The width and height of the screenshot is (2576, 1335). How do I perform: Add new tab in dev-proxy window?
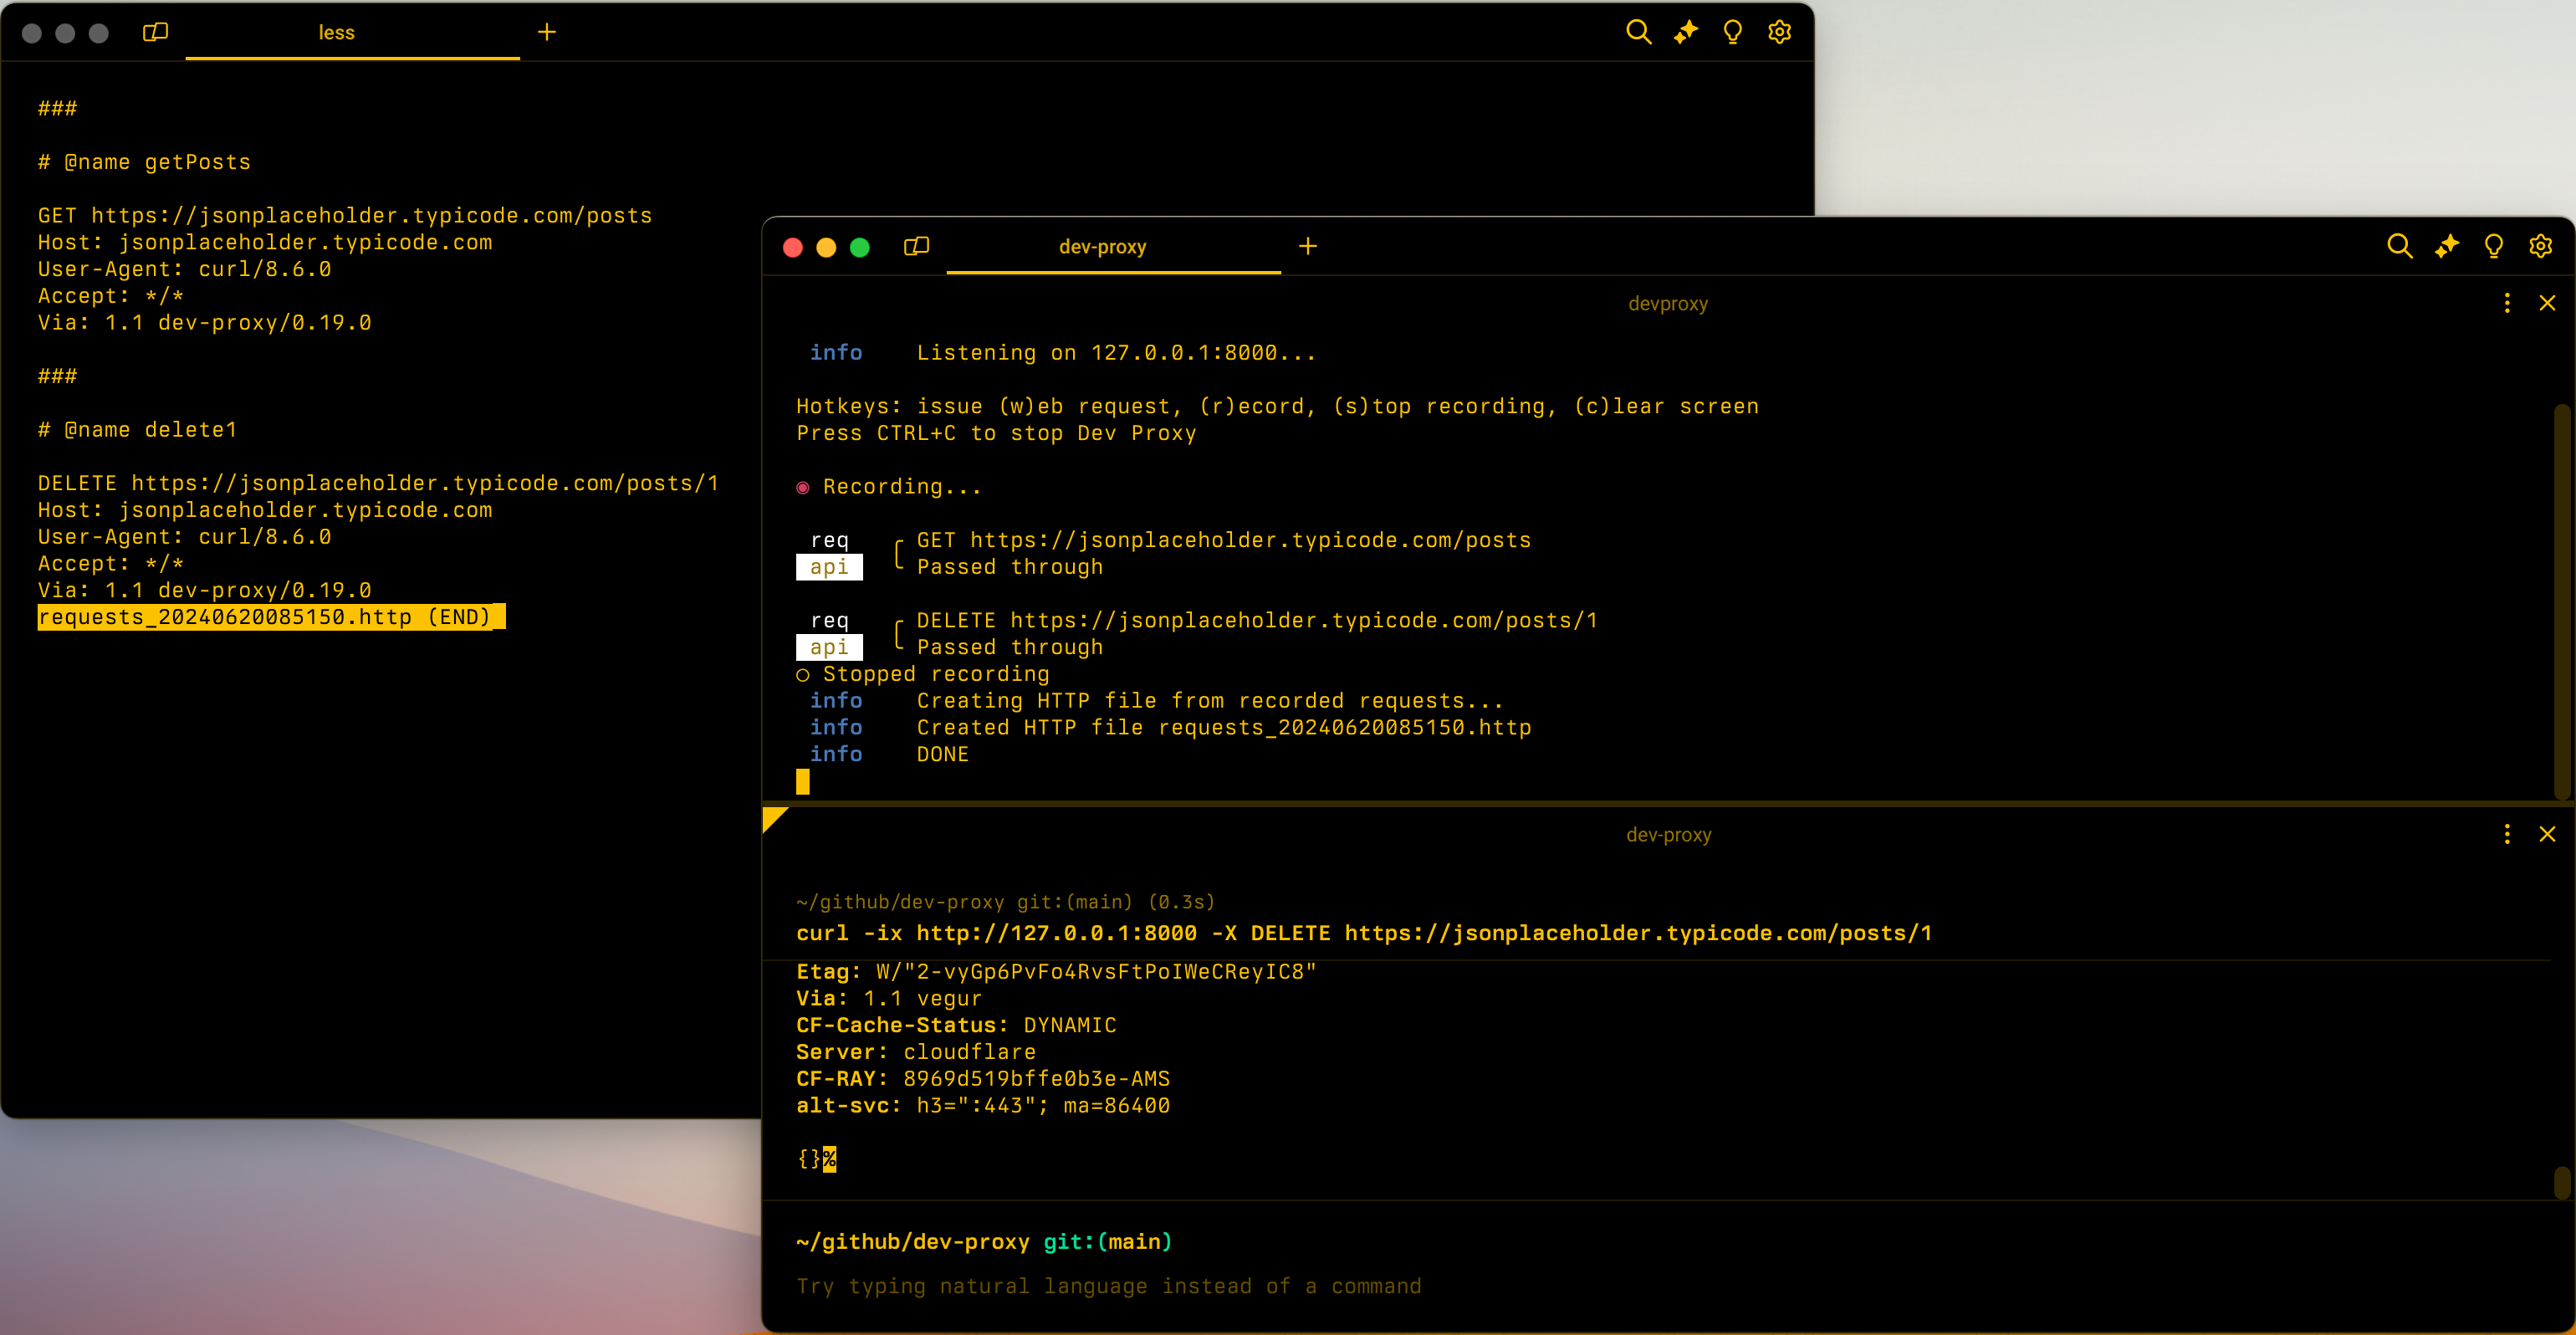(1307, 246)
